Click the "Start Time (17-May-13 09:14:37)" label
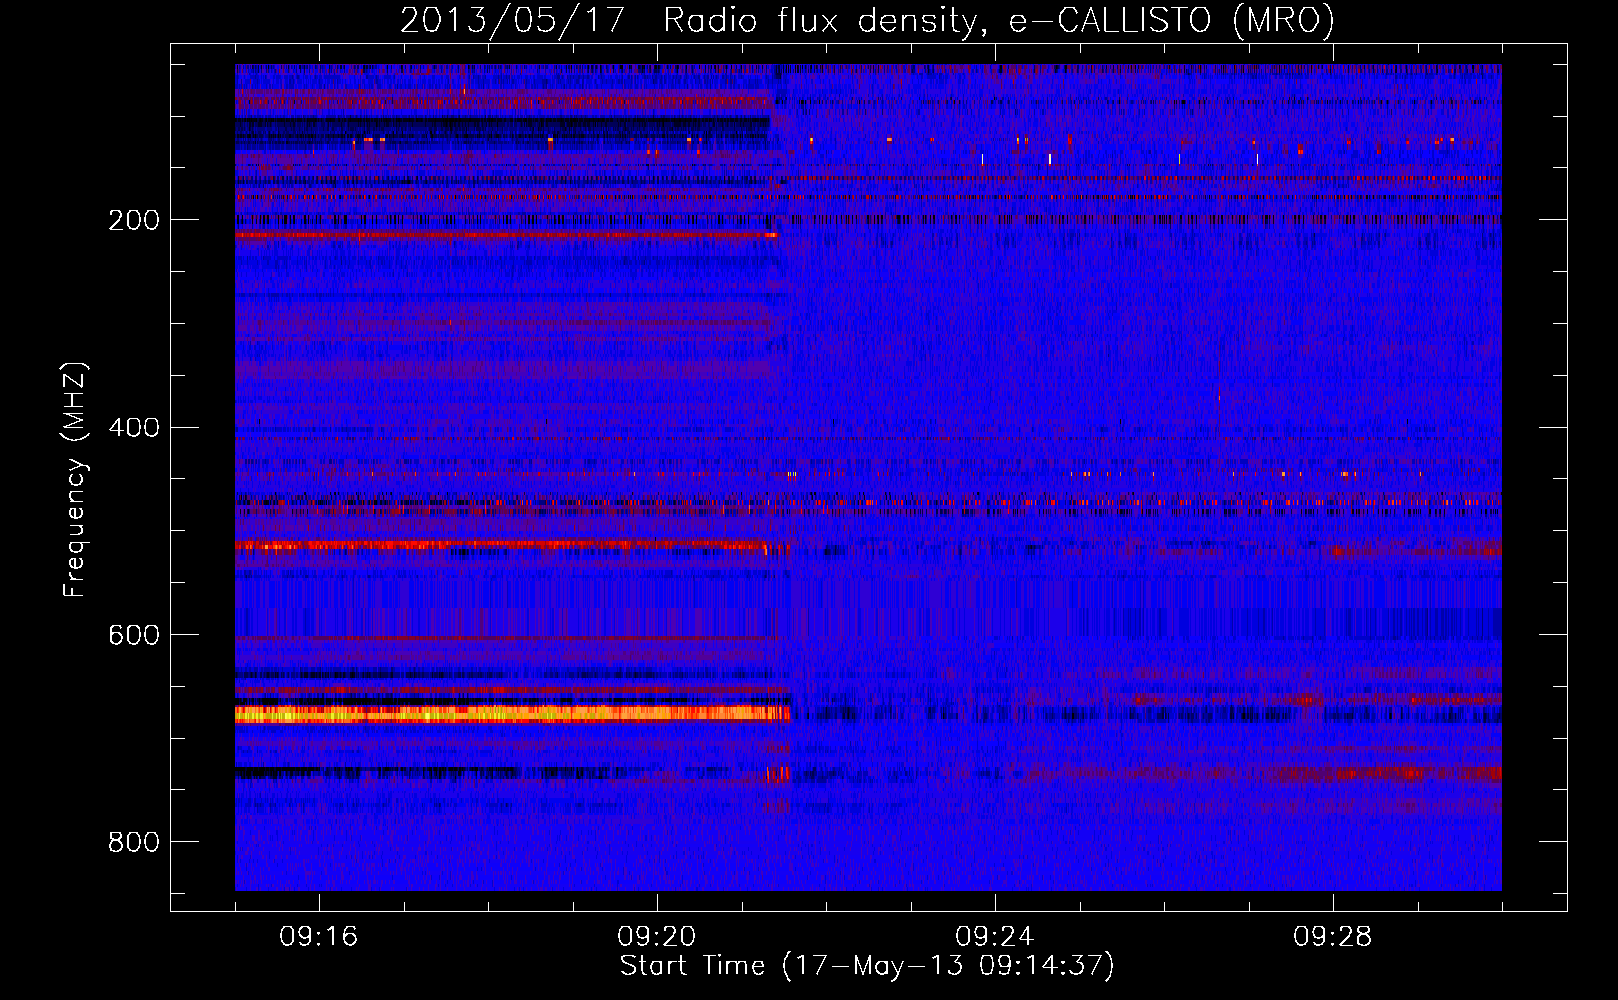 tap(867, 966)
